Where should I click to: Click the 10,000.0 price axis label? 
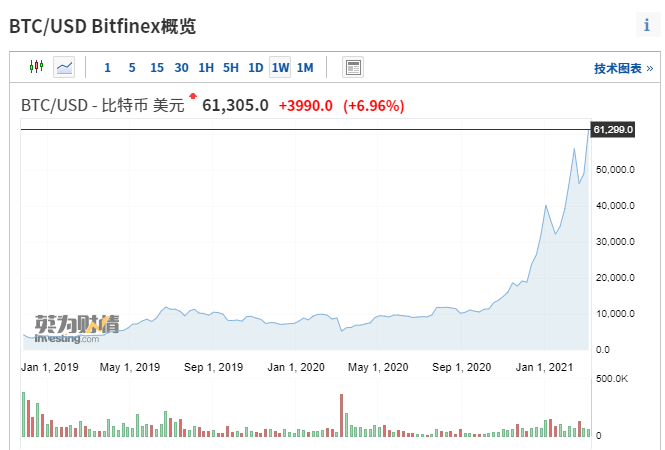[615, 314]
